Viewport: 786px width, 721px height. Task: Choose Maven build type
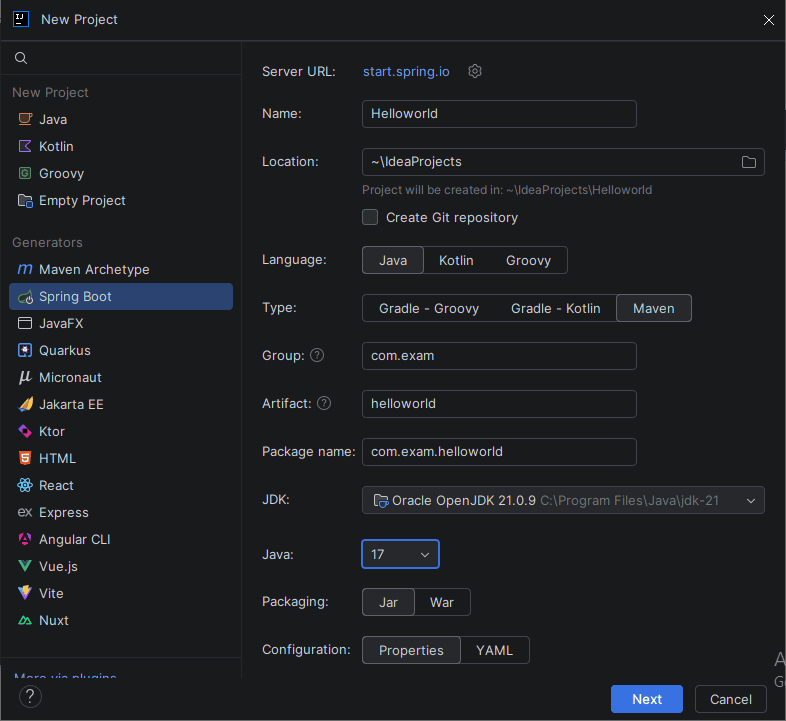pyautogui.click(x=654, y=308)
